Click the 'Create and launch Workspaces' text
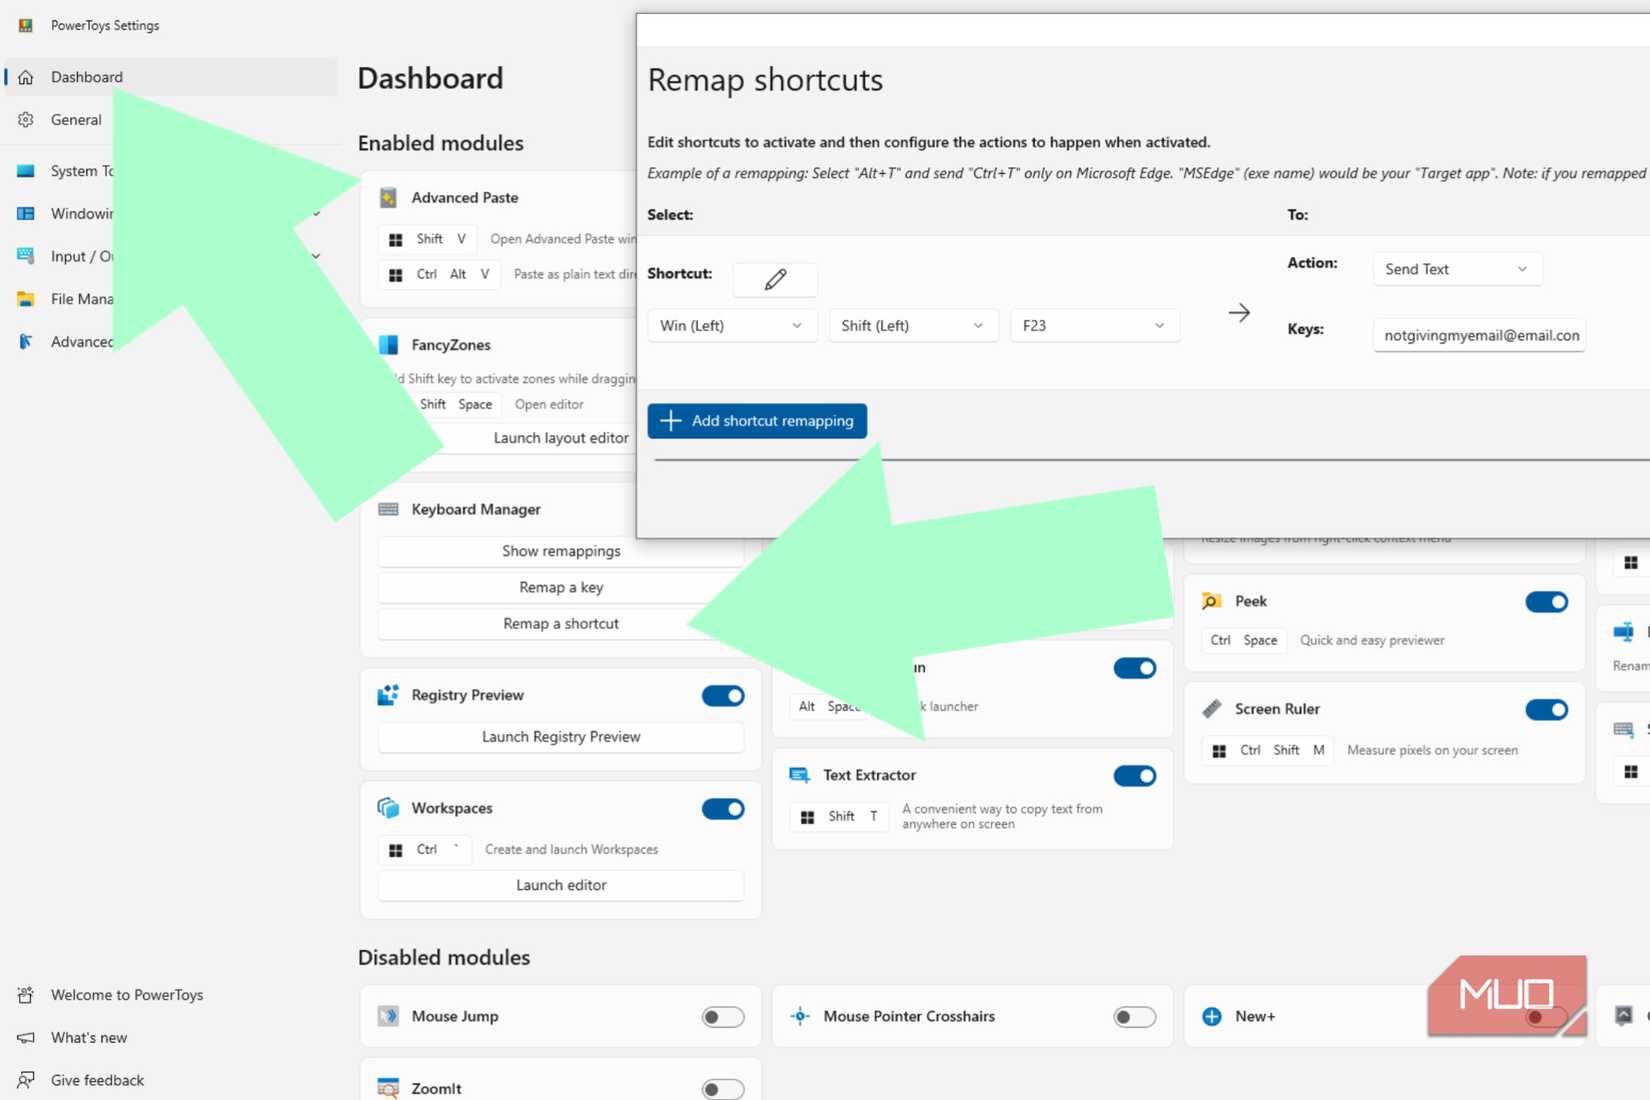Viewport: 1650px width, 1100px height. pos(571,849)
